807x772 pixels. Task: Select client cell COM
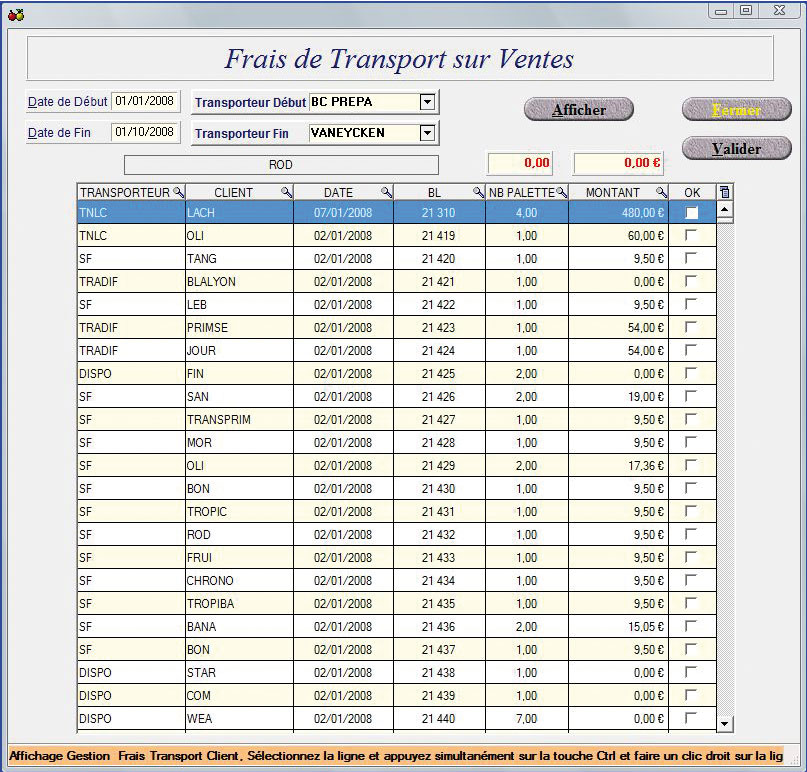pos(239,695)
